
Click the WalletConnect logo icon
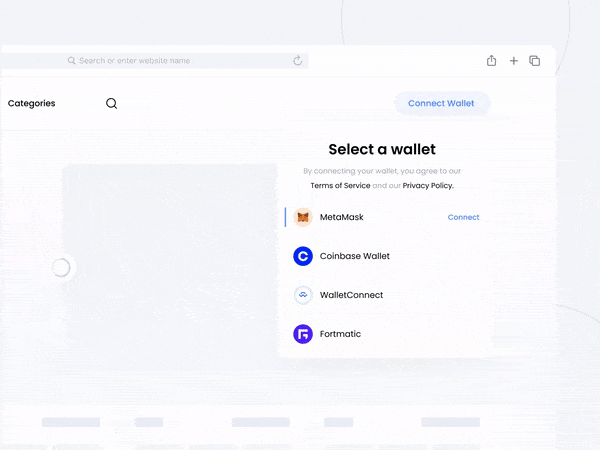[303, 295]
